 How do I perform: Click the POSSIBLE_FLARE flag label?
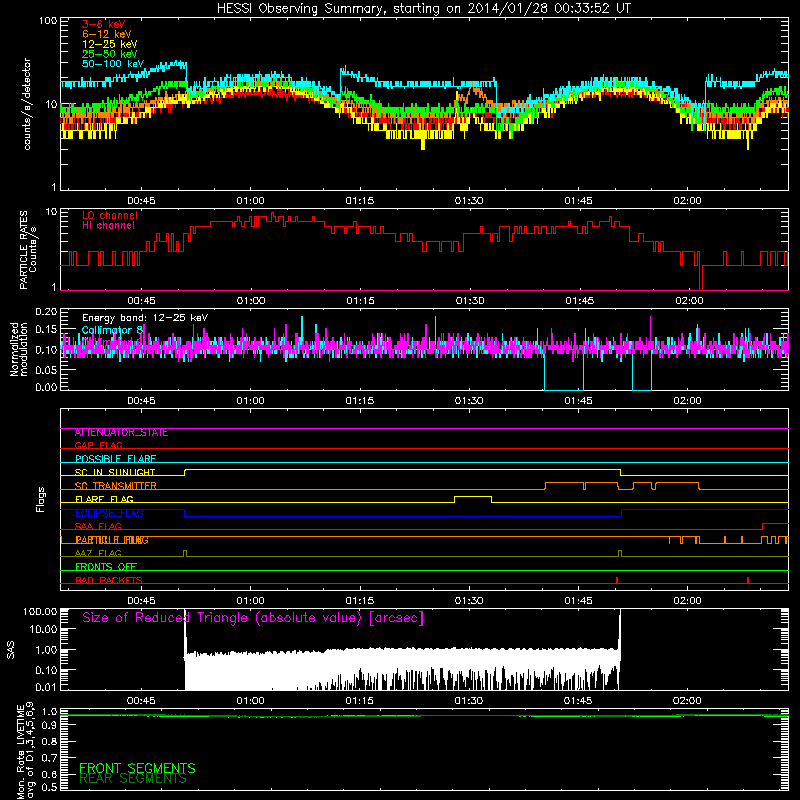[115, 459]
